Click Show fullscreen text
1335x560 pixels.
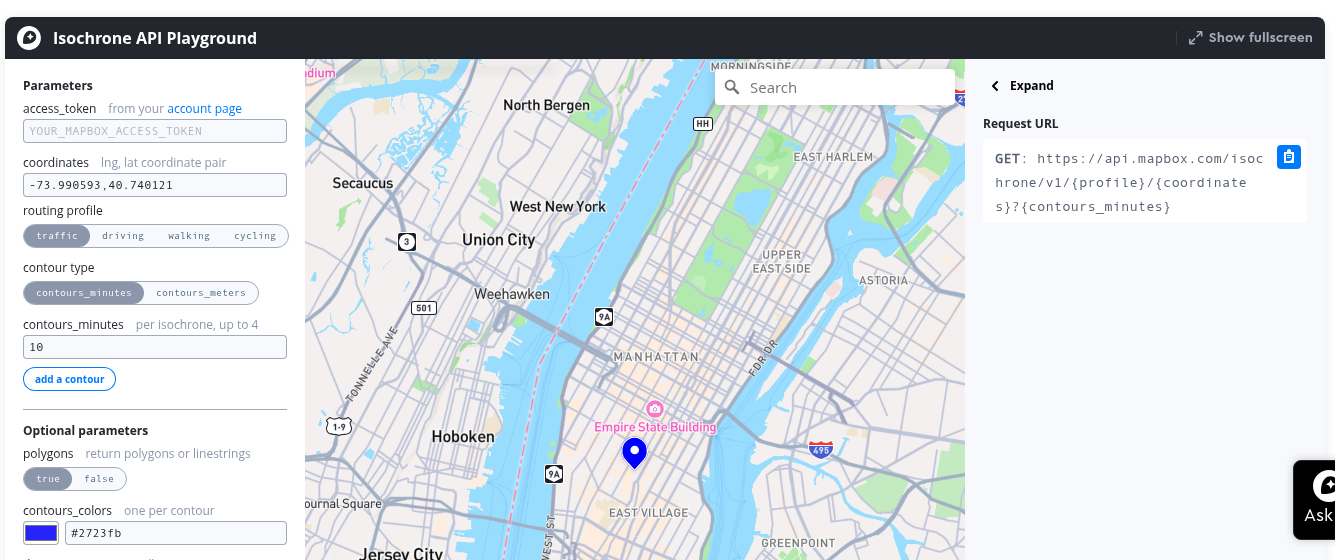(1260, 38)
